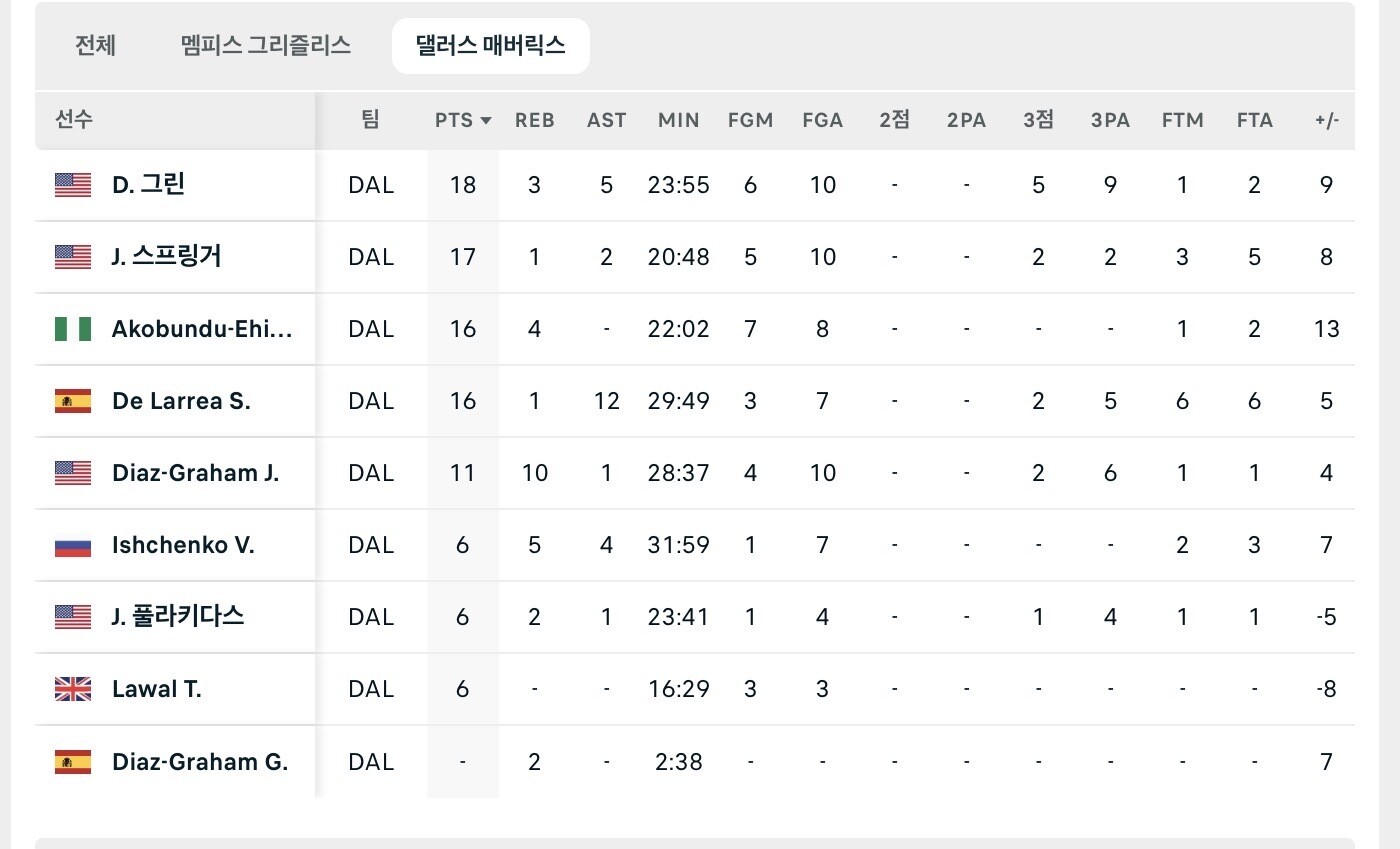Click the US flag beside D. 그린
The width and height of the screenshot is (1400, 849).
73,185
